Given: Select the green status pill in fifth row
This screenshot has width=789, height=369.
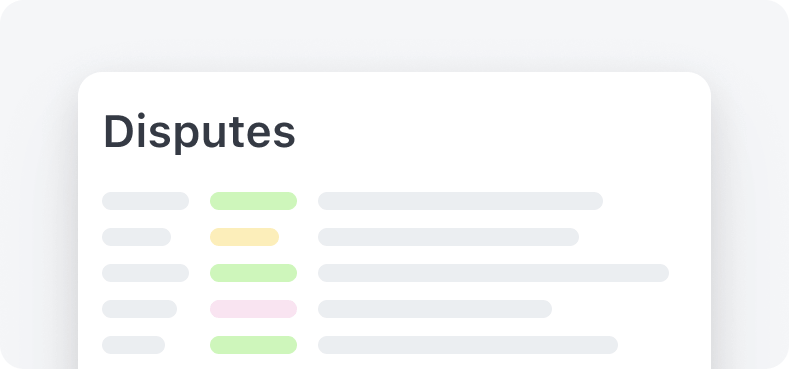Looking at the screenshot, I should [253, 345].
